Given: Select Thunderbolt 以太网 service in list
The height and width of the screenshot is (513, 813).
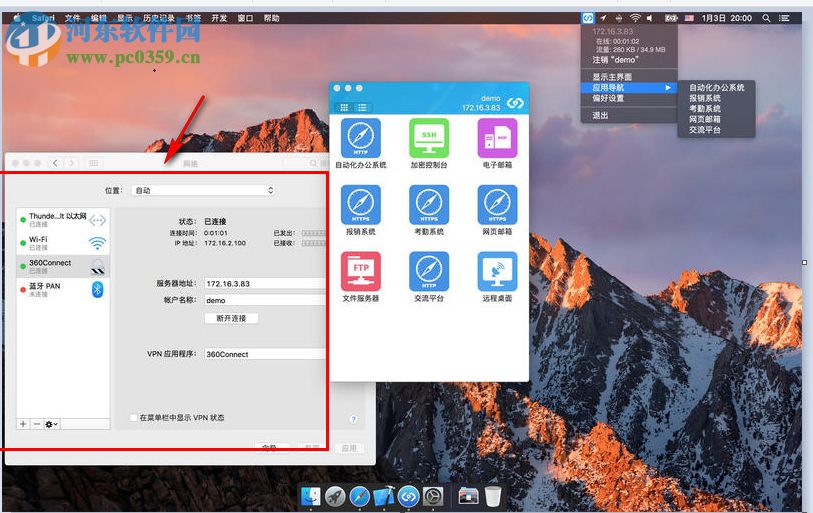Looking at the screenshot, I should (63, 220).
